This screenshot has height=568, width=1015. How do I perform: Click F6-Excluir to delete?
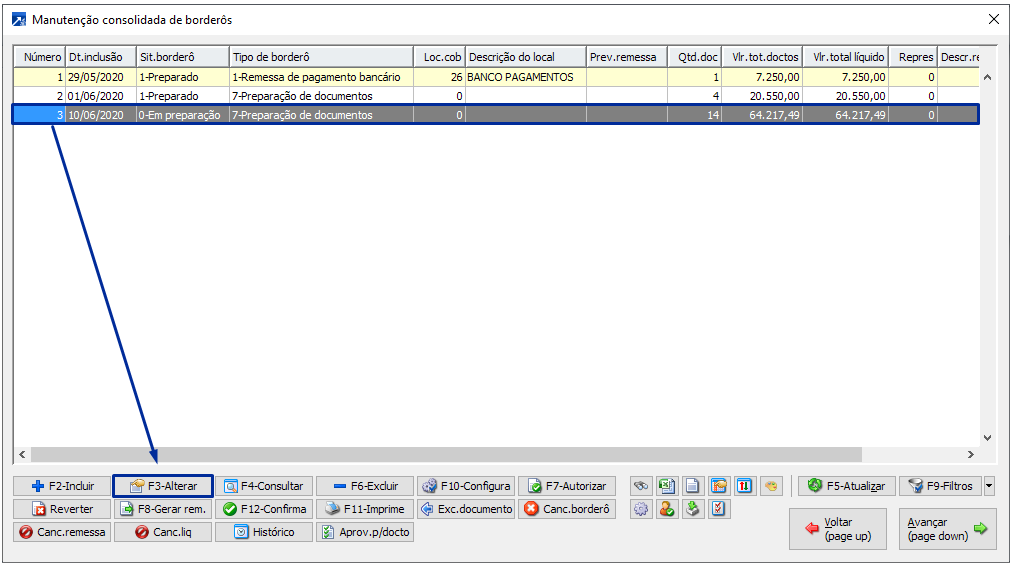[x=365, y=486]
